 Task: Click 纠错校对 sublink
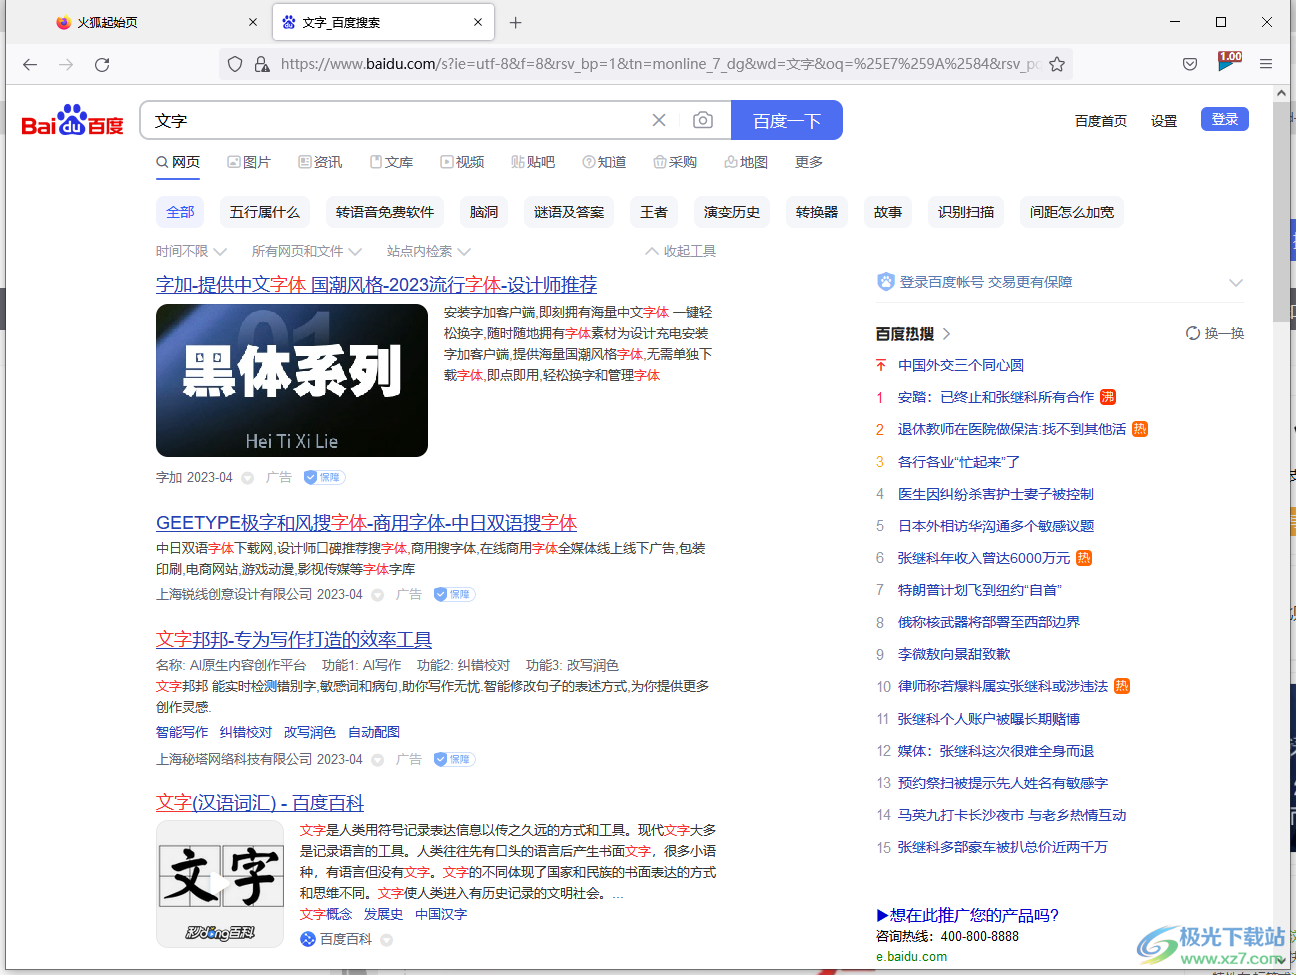pyautogui.click(x=246, y=732)
